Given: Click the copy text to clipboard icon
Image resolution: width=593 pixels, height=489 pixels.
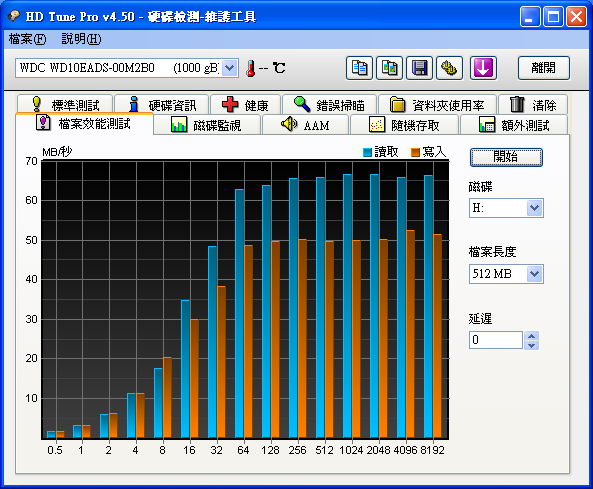Looking at the screenshot, I should pyautogui.click(x=359, y=68).
